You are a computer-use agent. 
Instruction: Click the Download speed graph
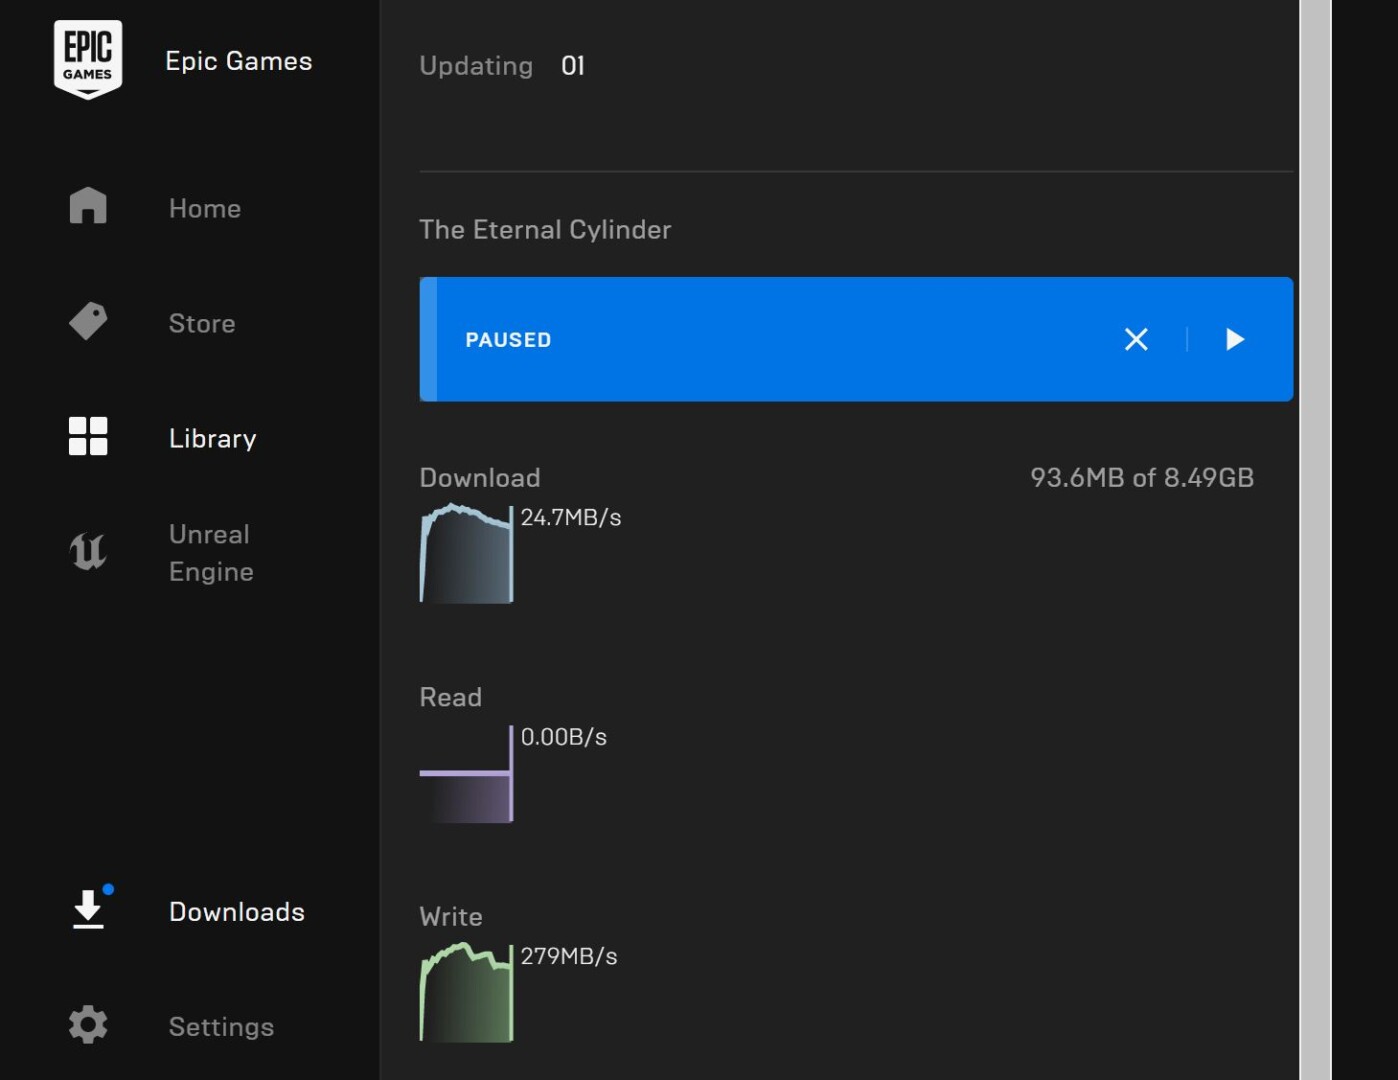(x=466, y=554)
